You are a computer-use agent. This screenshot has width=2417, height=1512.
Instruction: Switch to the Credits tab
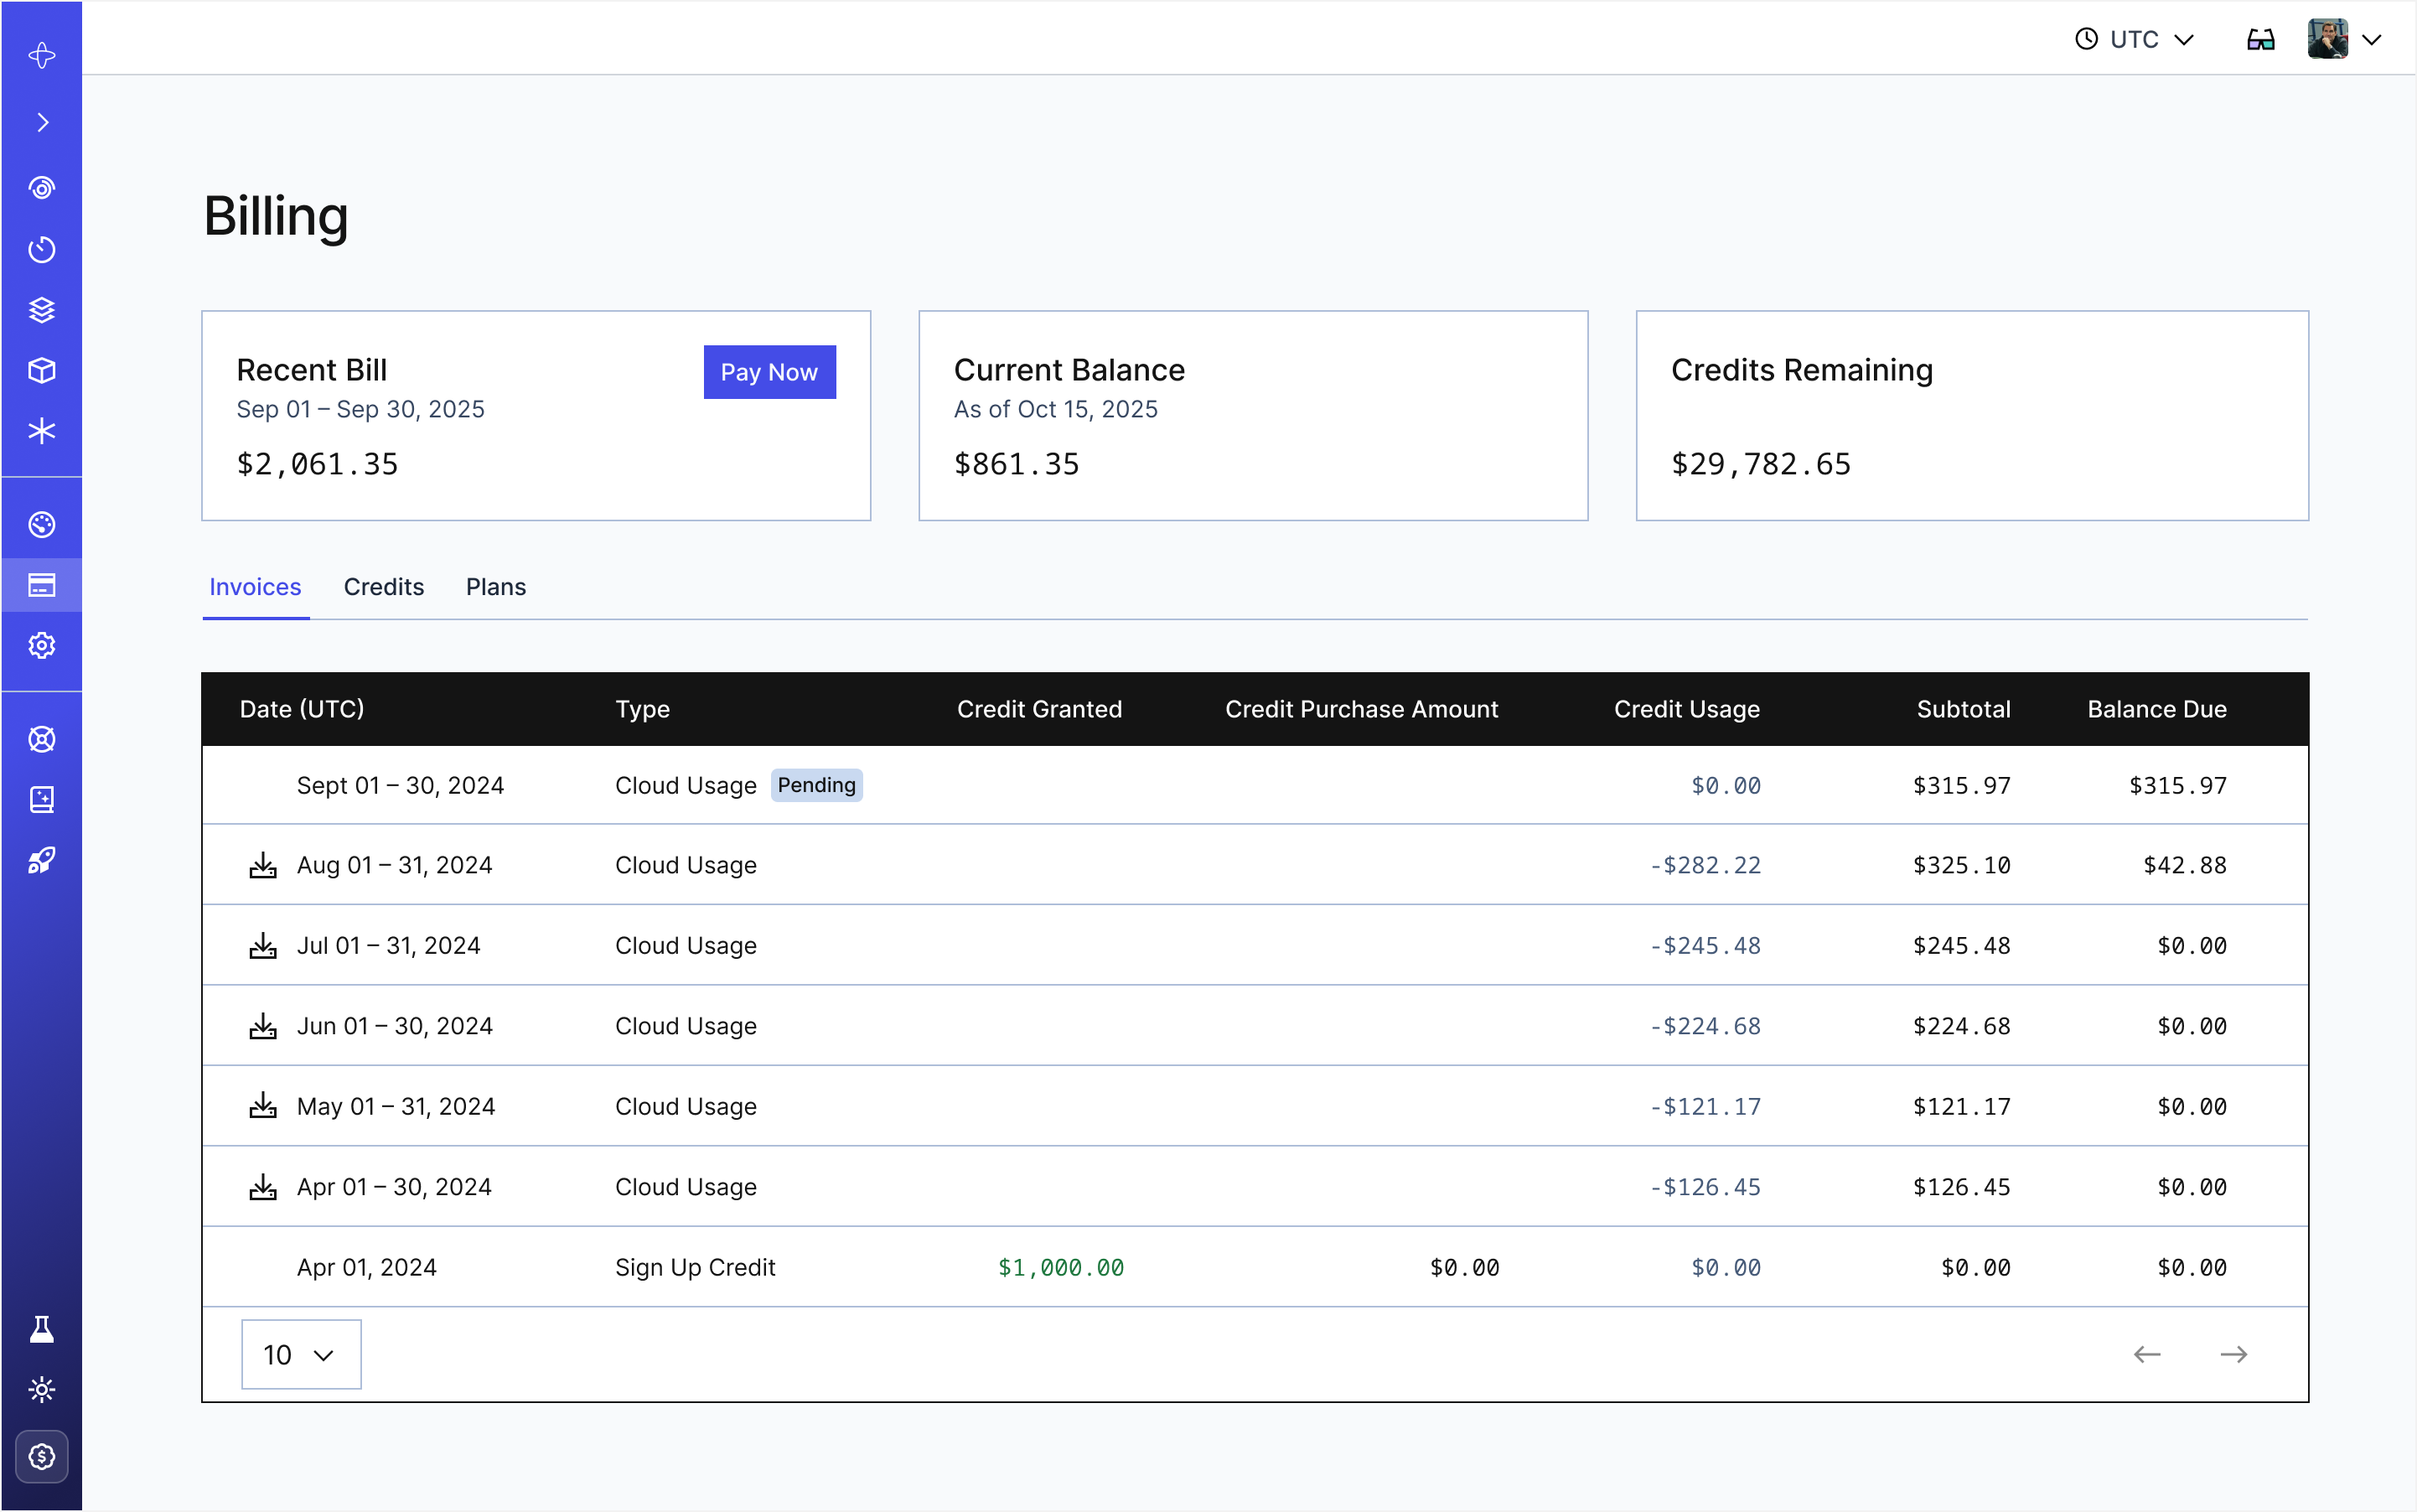384,587
